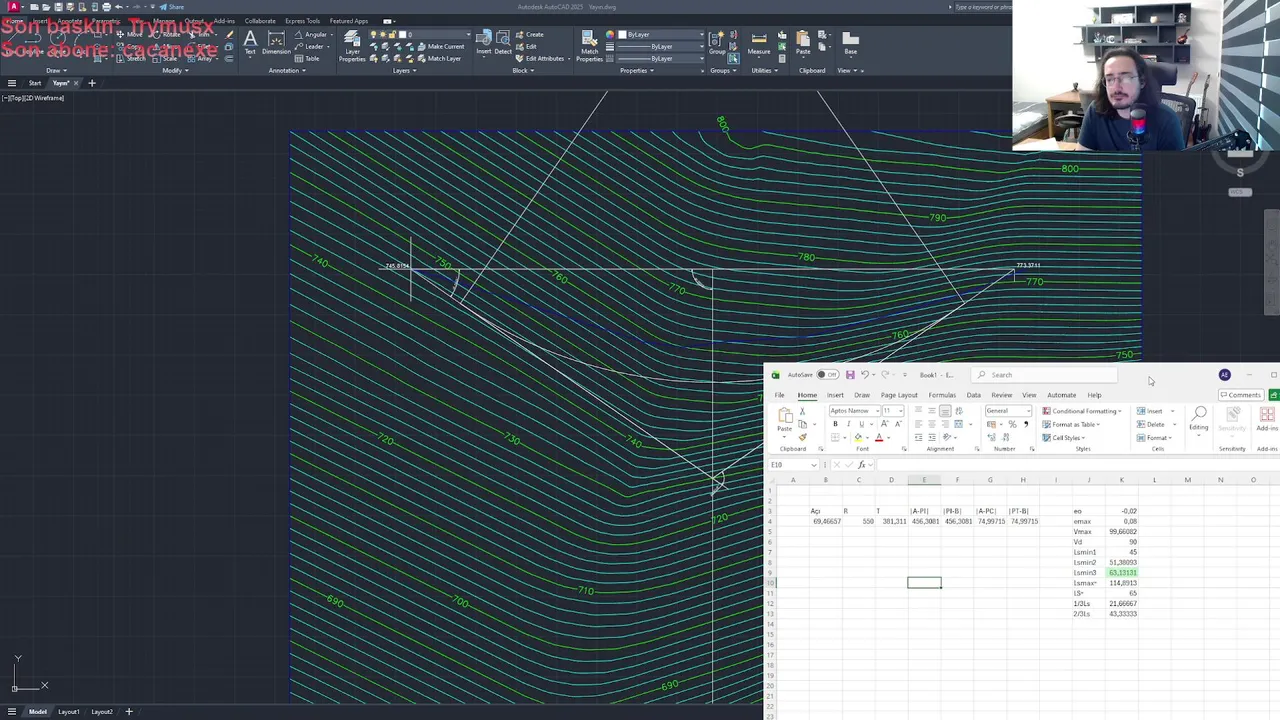Open the Collaborate tab in AutoCAD ribbon
The image size is (1280, 720).
click(x=260, y=21)
